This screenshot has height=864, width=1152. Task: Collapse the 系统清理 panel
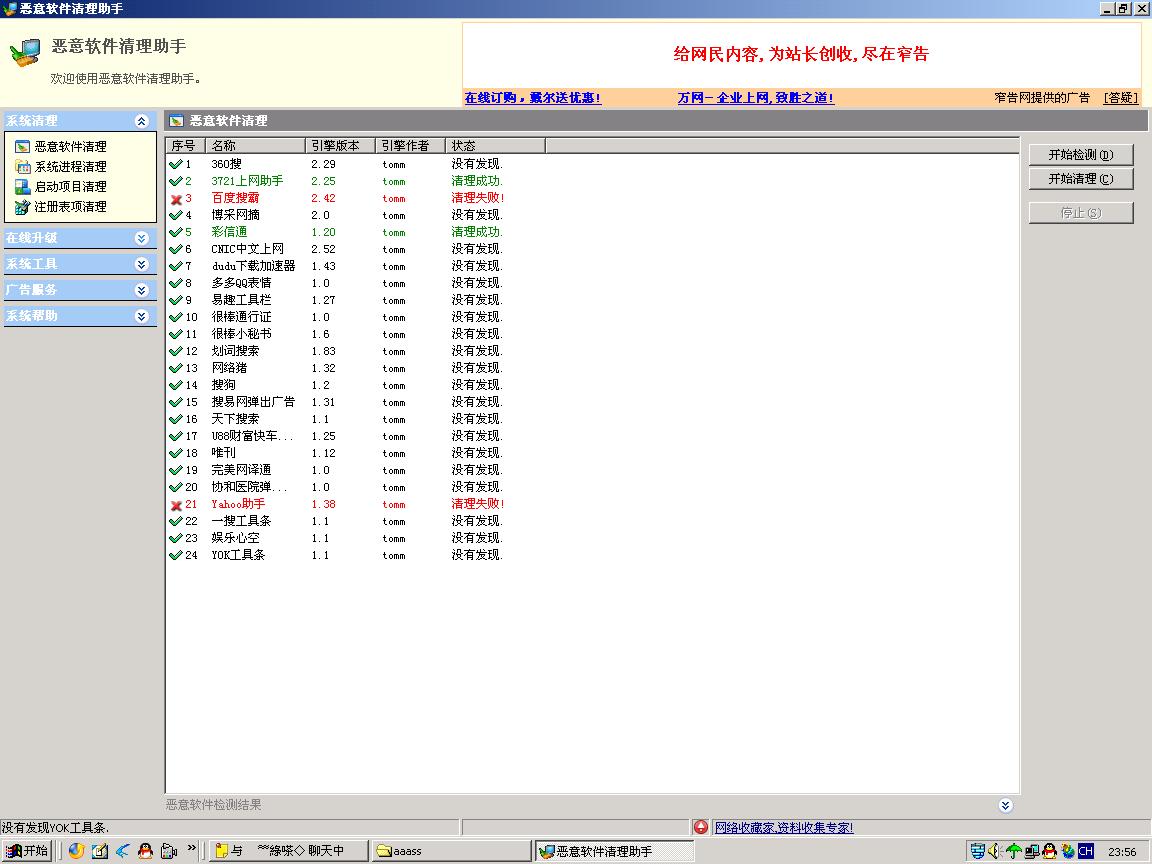(x=141, y=121)
